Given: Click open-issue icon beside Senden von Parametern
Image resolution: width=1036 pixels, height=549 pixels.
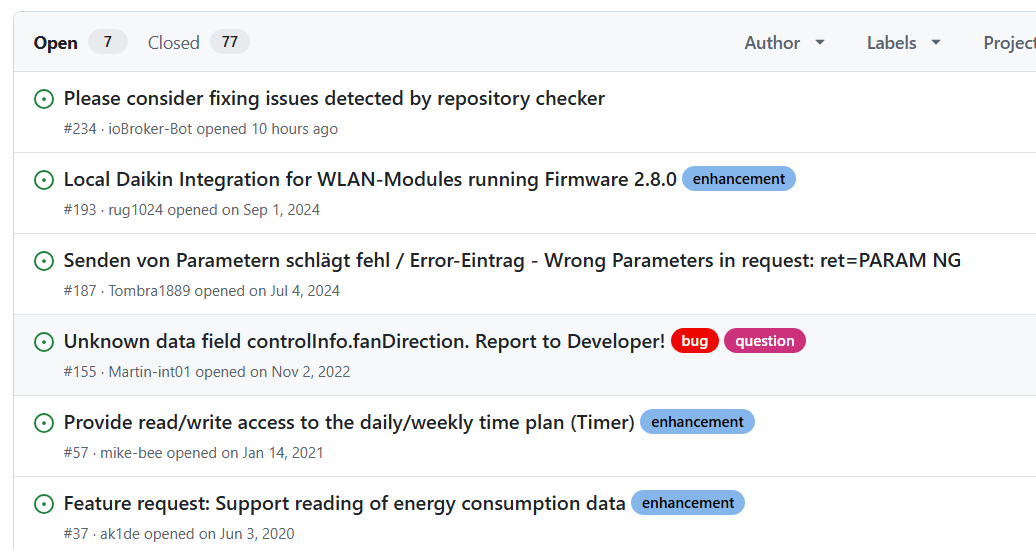Looking at the screenshot, I should click(x=44, y=261).
